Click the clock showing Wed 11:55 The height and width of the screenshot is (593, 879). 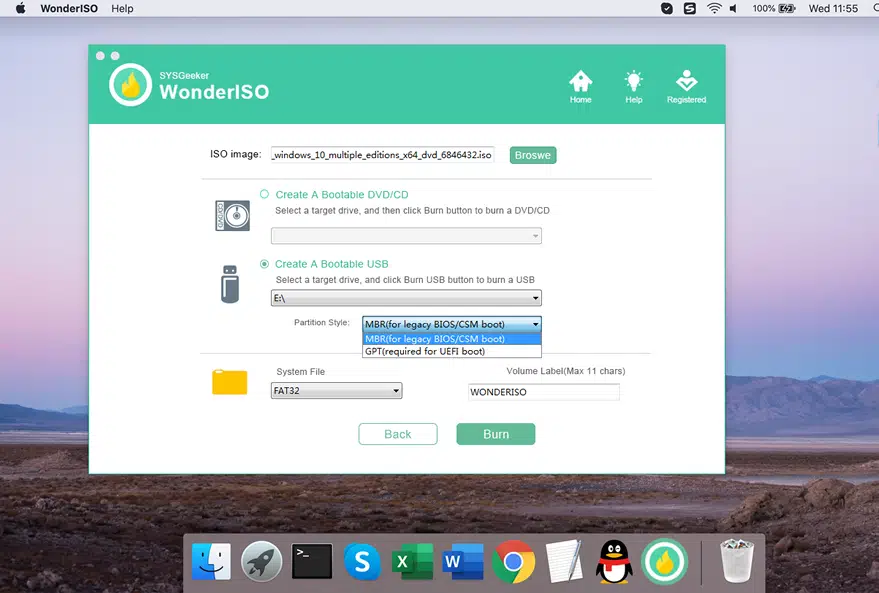tap(833, 8)
